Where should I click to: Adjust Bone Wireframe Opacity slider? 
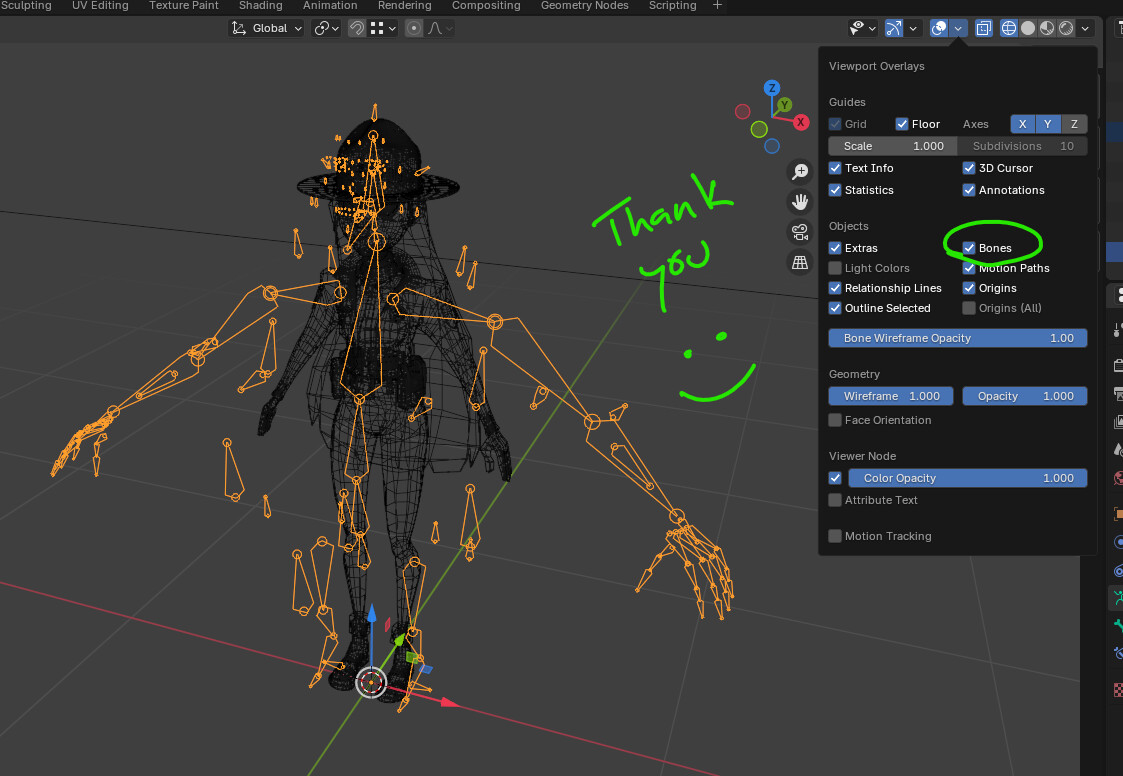pyautogui.click(x=958, y=338)
